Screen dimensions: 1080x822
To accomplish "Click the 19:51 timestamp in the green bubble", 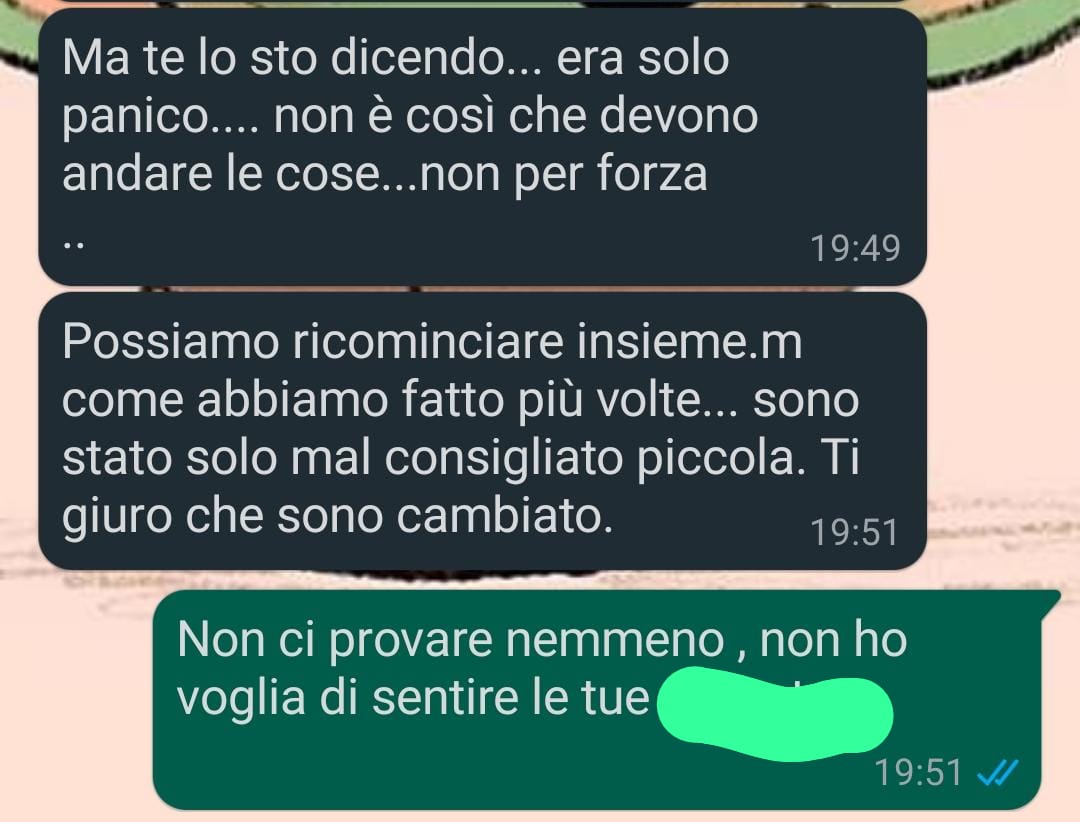I will (918, 773).
